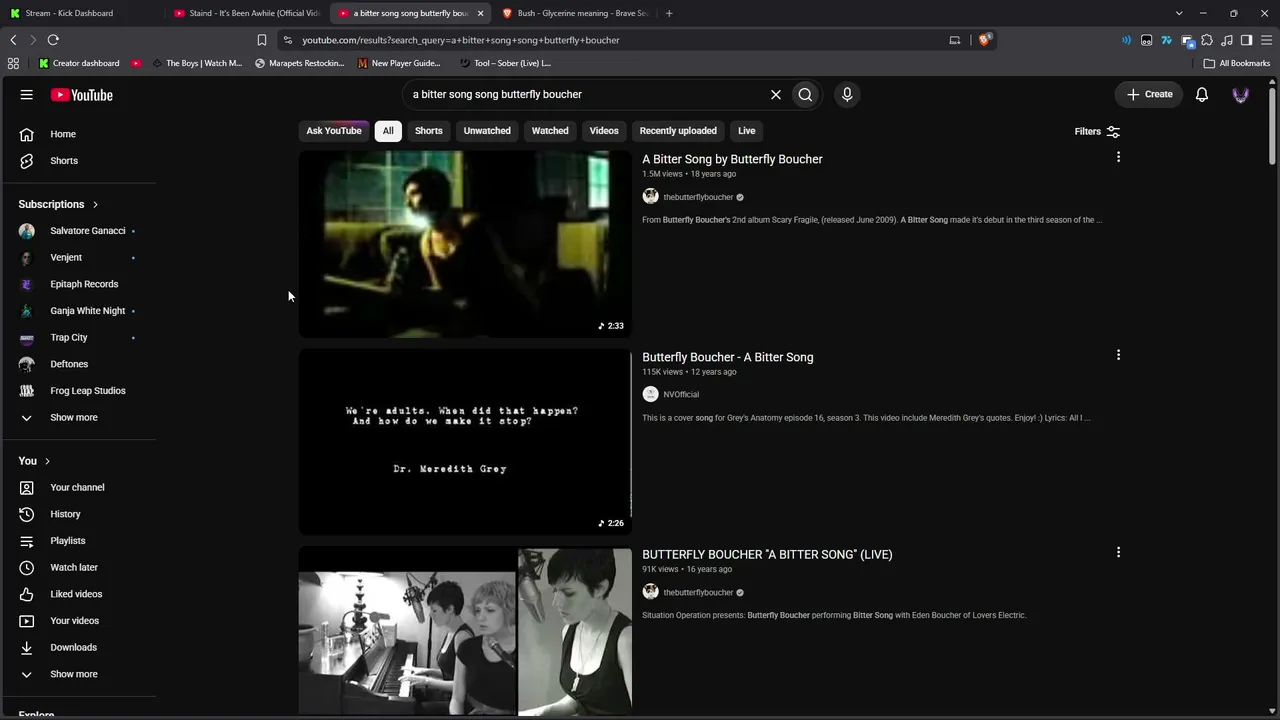Viewport: 1280px width, 720px height.
Task: Open the All Bookmarks folder
Action: pos(1237,63)
